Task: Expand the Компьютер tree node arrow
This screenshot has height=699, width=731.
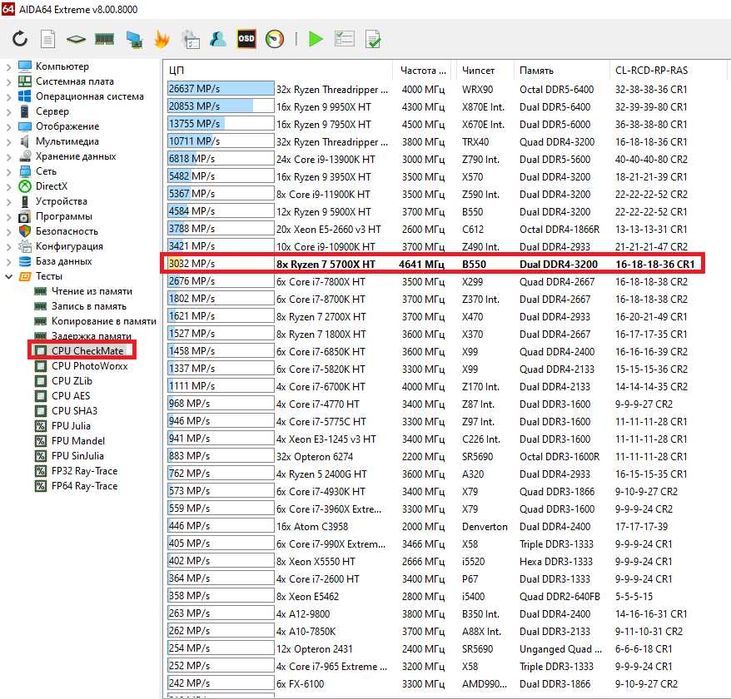Action: pos(8,67)
